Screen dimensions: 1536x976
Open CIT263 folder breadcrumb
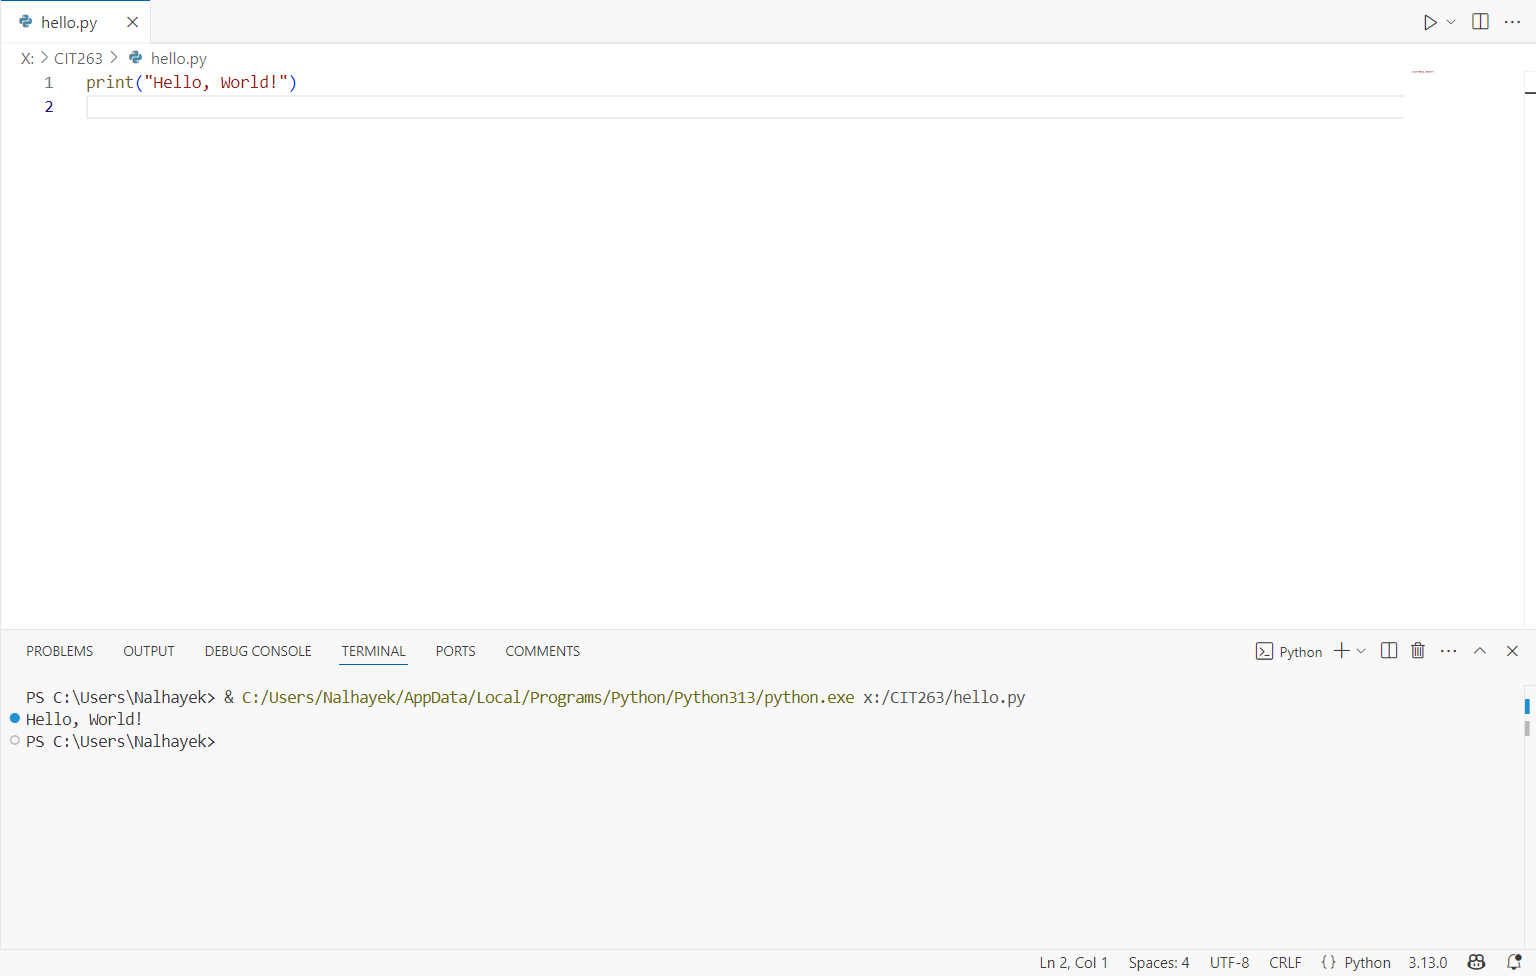pyautogui.click(x=78, y=58)
